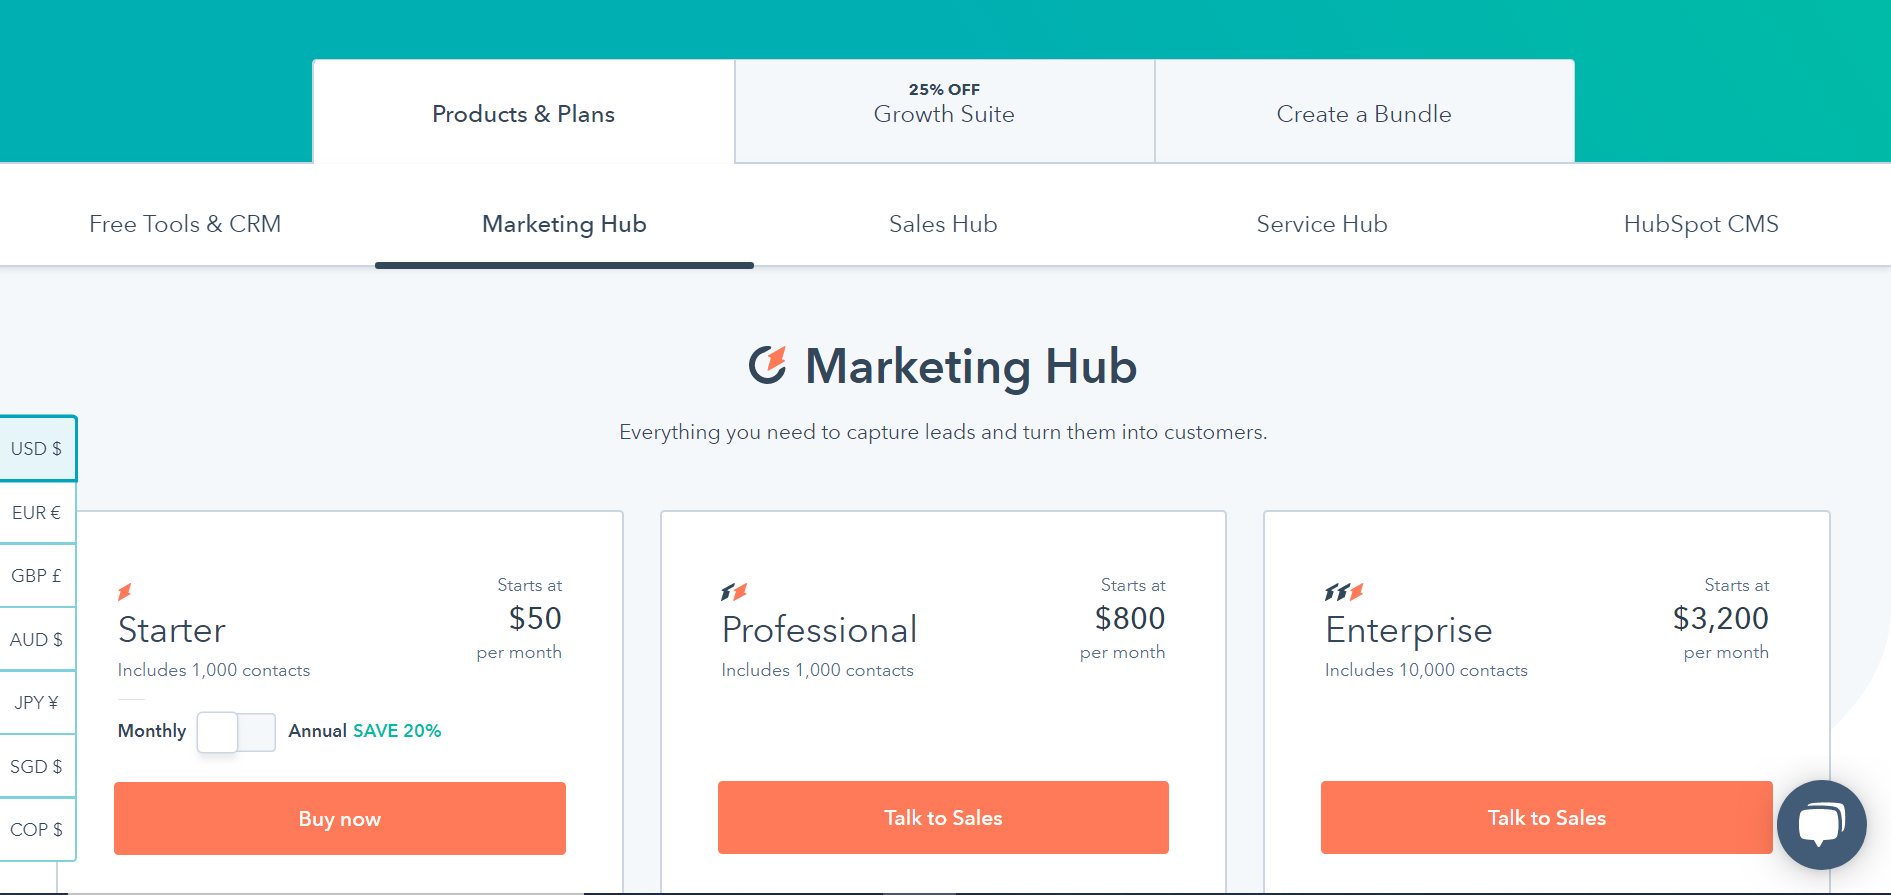Screen dimensions: 1891x895
Task: Select USD $ currency option
Action: pyautogui.click(x=37, y=449)
